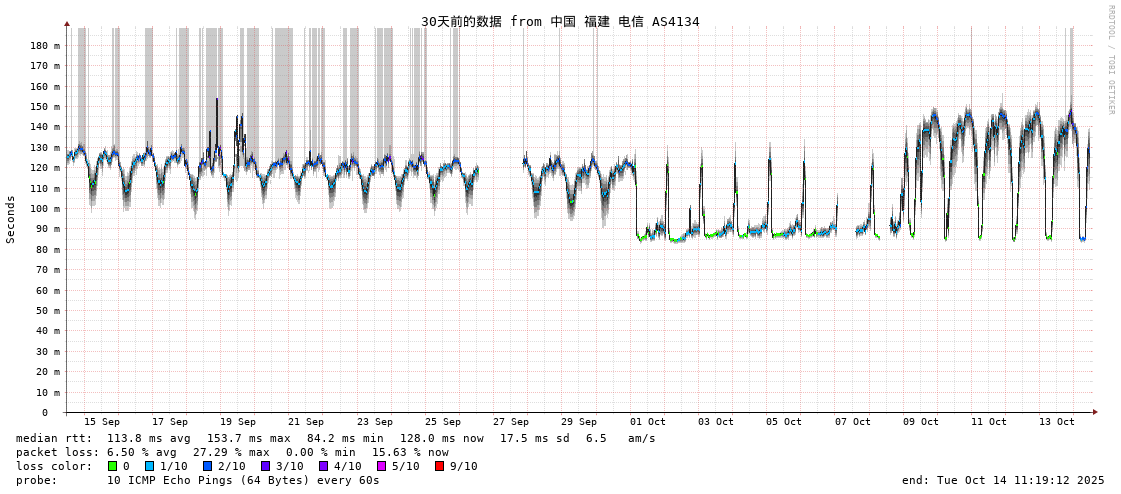Select the 01 Oct date label
The height and width of the screenshot is (494, 1121).
648,422
